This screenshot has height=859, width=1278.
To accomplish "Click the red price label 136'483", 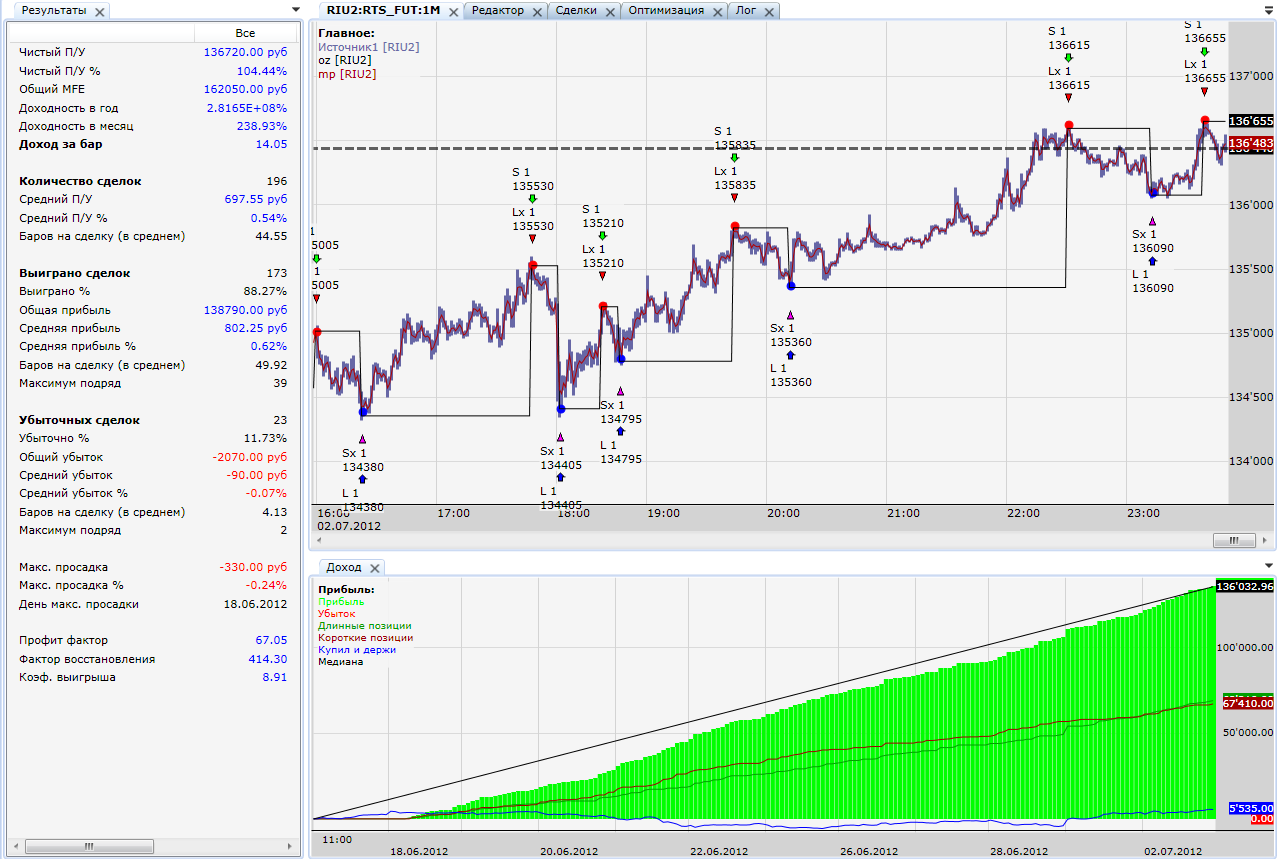I will tap(1250, 144).
